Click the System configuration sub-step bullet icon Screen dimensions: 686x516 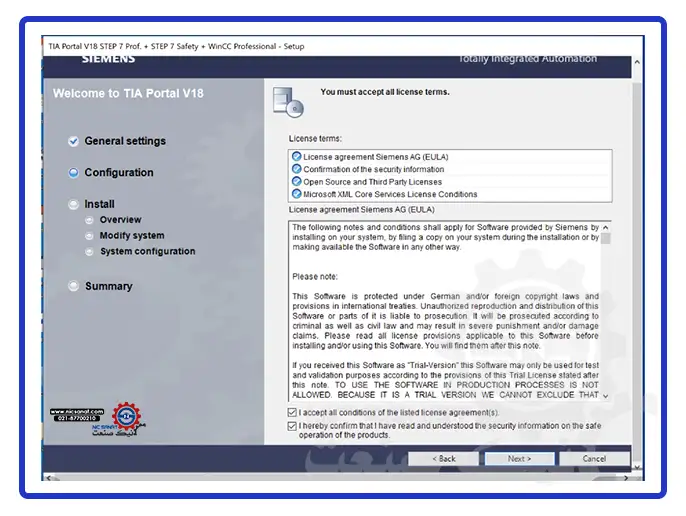89,252
